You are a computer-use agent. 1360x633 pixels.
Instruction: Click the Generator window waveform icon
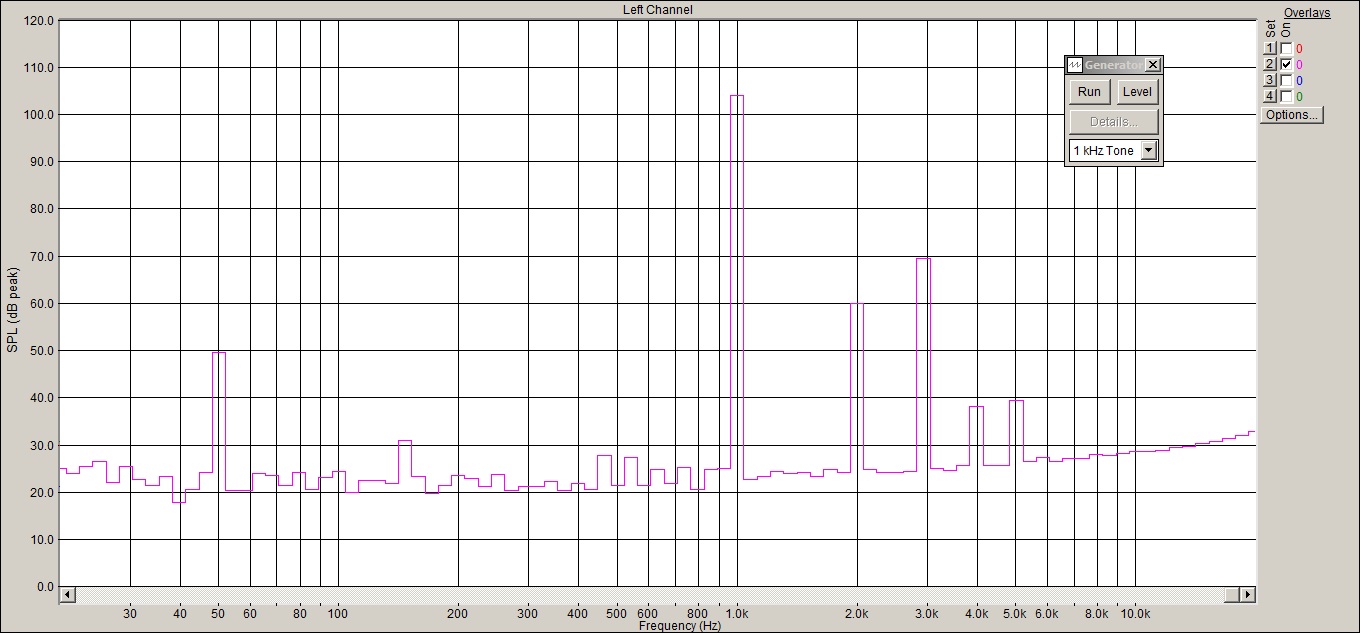pos(1075,65)
